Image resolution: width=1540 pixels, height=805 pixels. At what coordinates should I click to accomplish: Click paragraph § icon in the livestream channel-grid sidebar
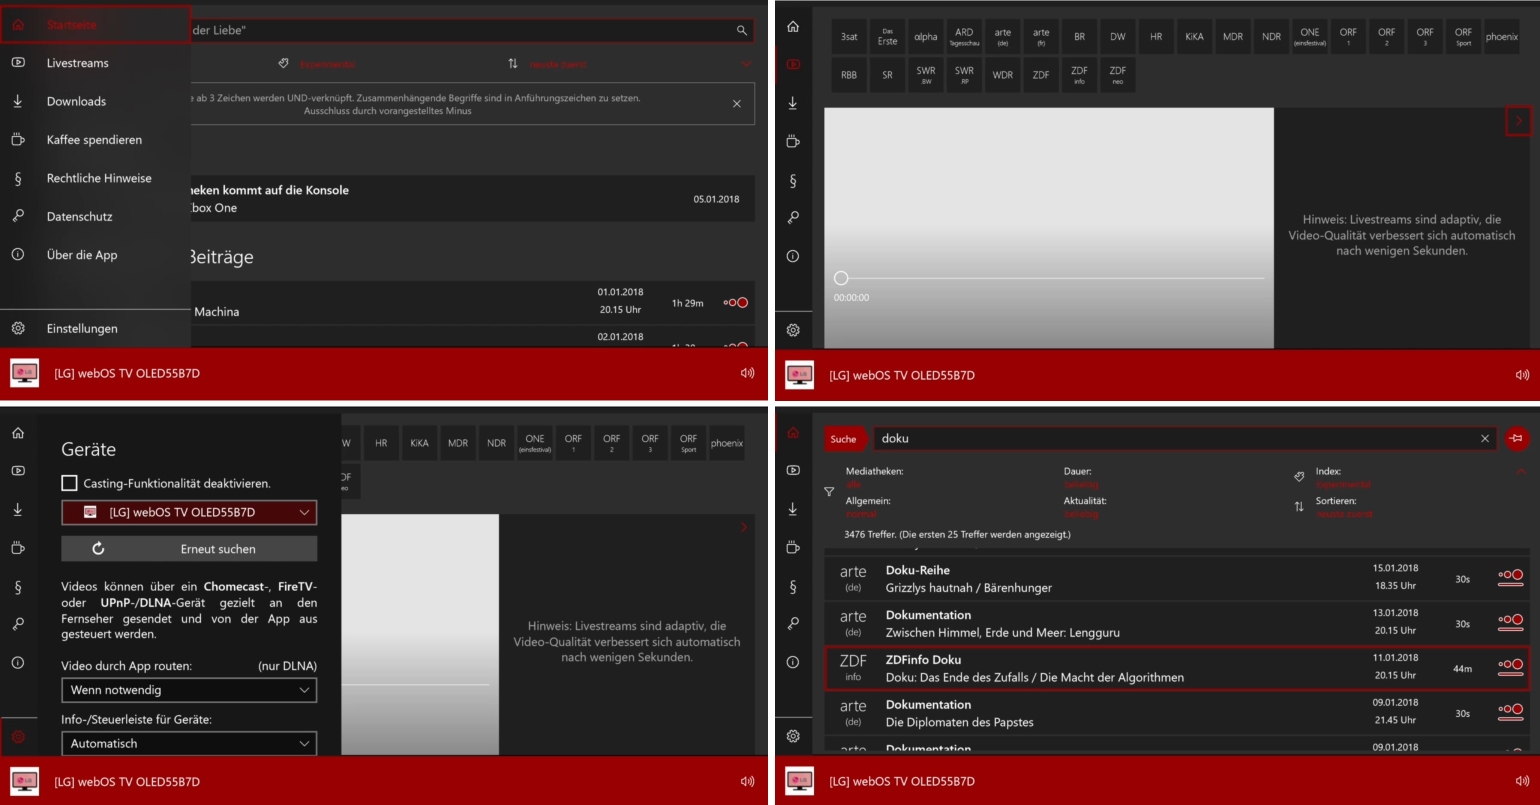click(x=793, y=180)
